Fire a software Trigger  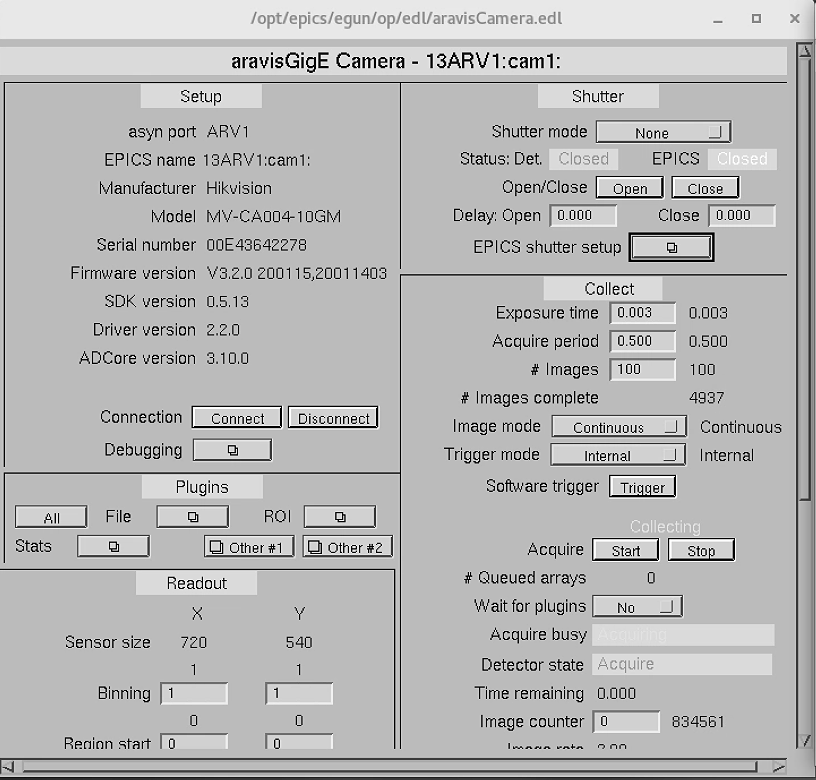642,487
